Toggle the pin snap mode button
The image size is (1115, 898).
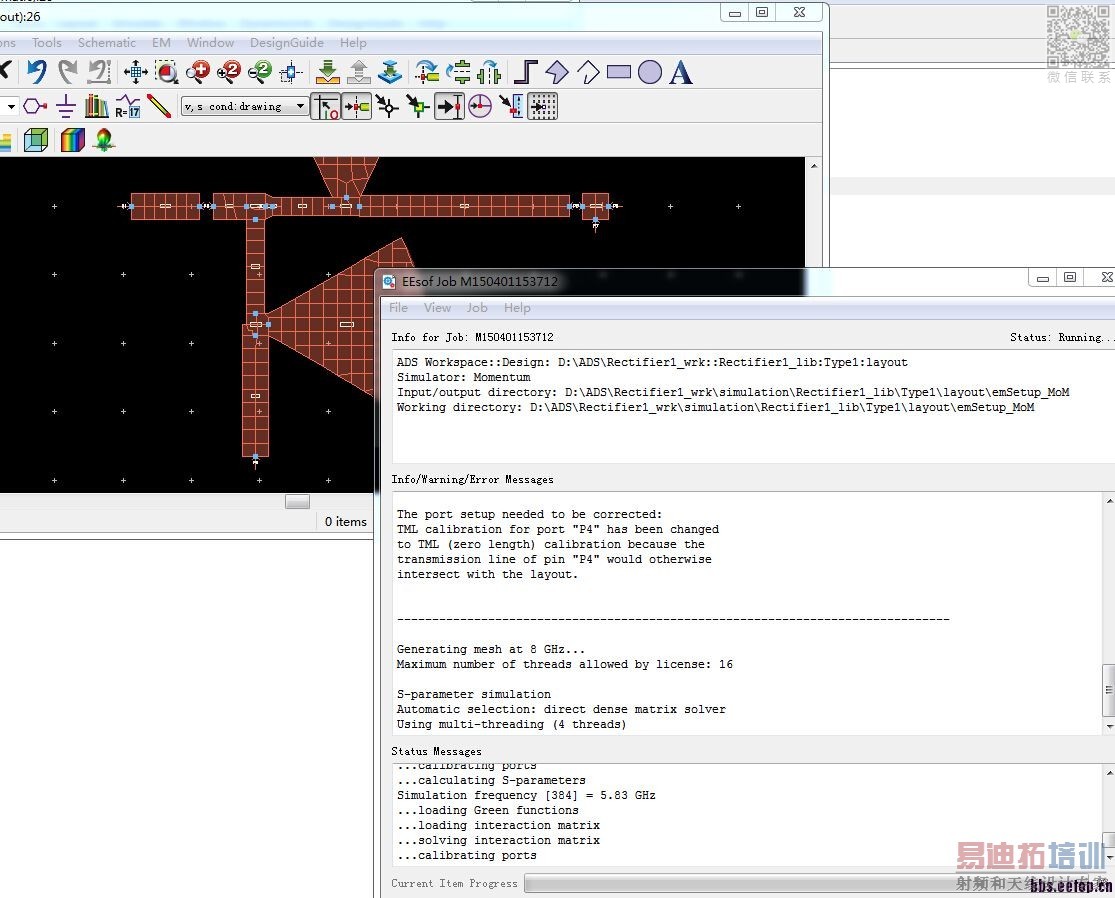tap(357, 106)
